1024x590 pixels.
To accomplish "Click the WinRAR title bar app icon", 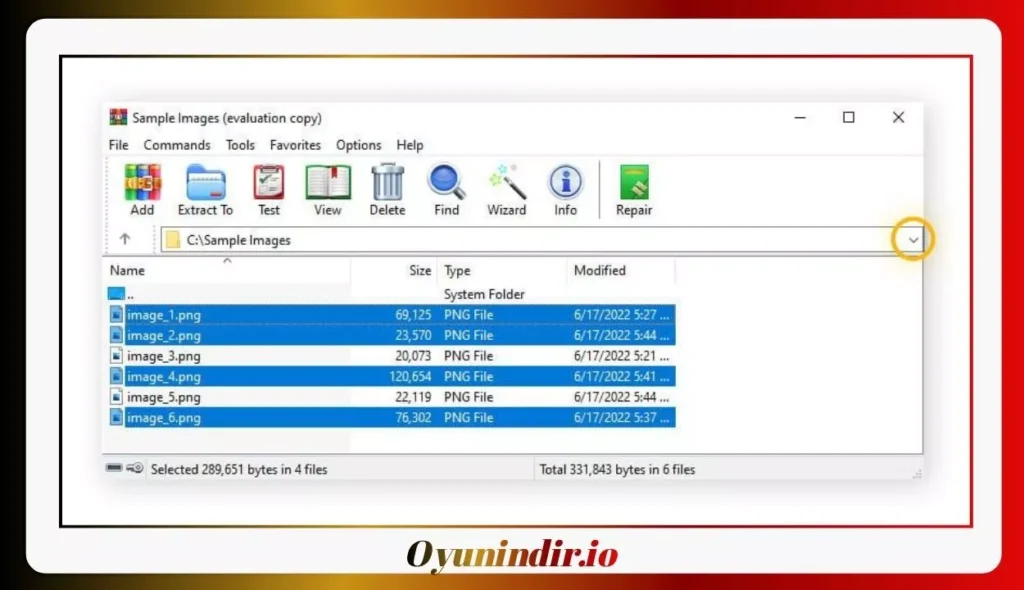I will [x=118, y=118].
